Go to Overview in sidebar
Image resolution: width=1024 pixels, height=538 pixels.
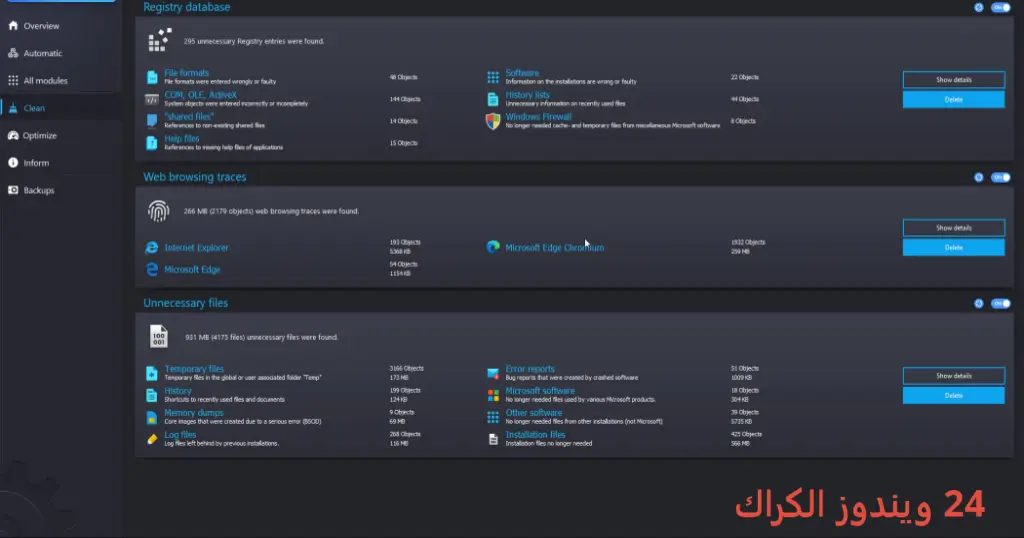pos(41,25)
